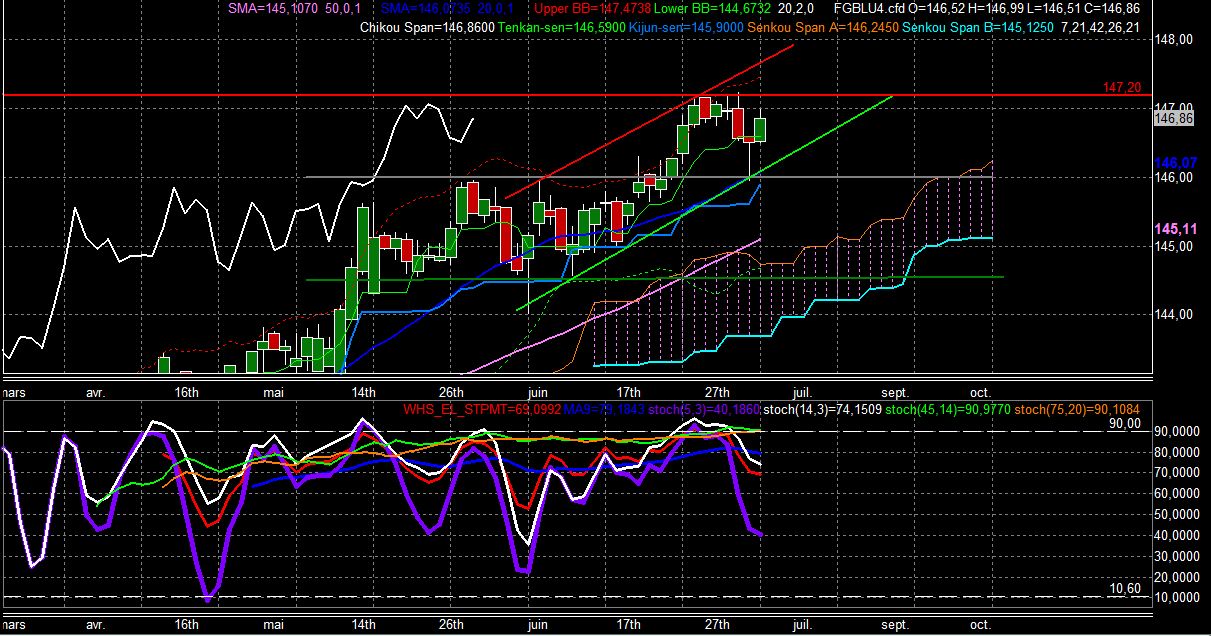Click the 90,00 overbought level label
This screenshot has width=1211, height=636.
pyautogui.click(x=1124, y=424)
